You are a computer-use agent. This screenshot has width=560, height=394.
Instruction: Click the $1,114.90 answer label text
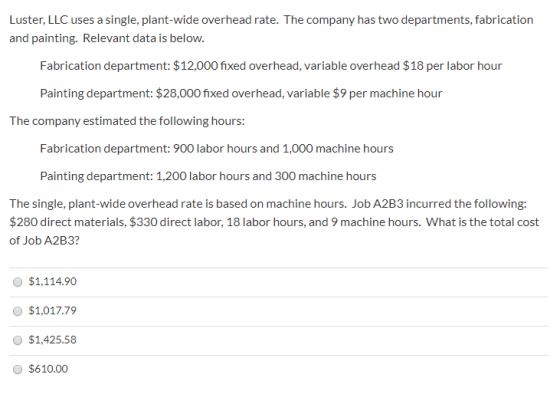pos(52,281)
